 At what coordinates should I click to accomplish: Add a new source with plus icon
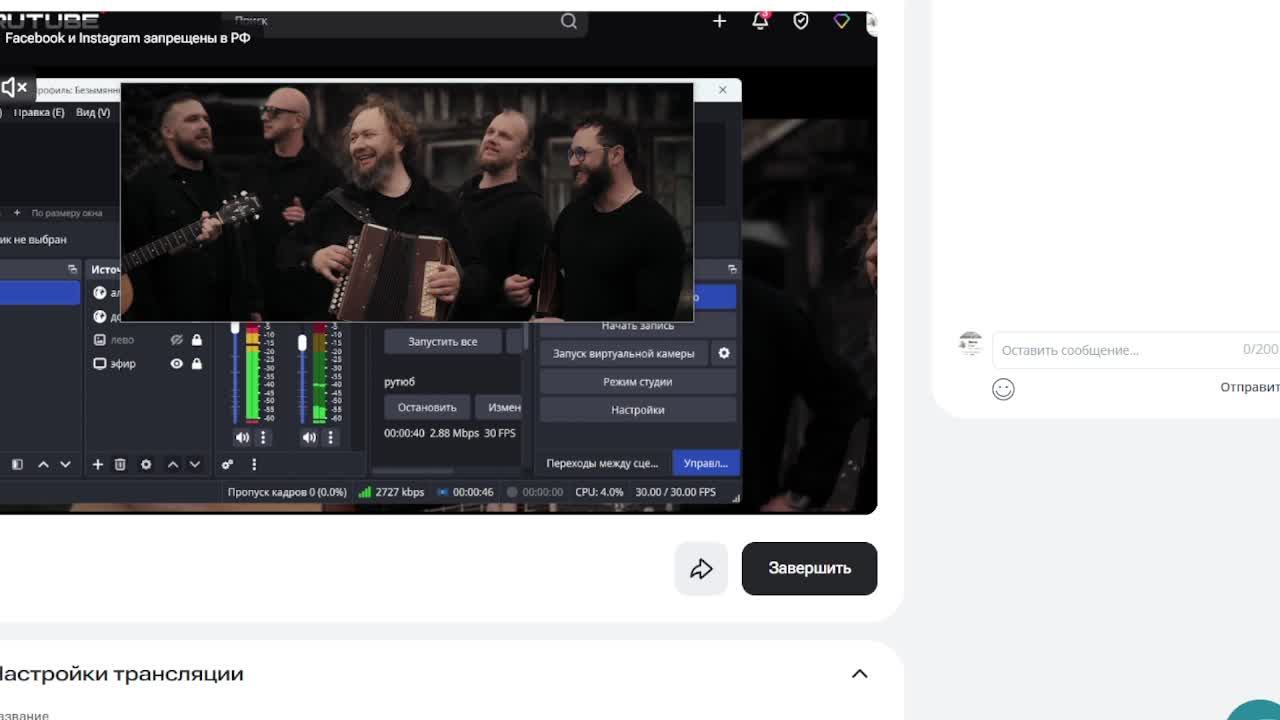point(97,464)
